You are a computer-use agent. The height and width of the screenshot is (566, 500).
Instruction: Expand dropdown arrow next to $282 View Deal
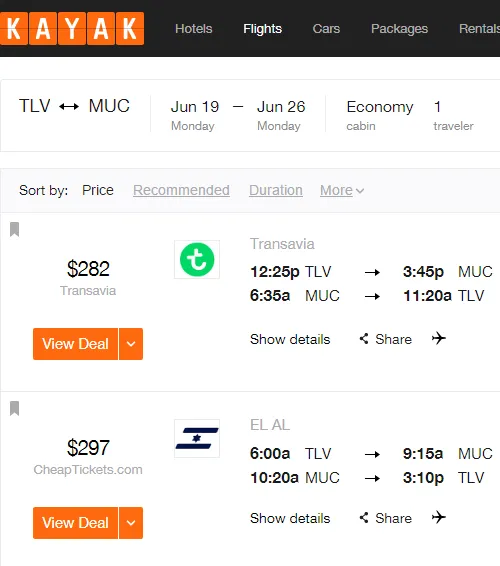131,344
